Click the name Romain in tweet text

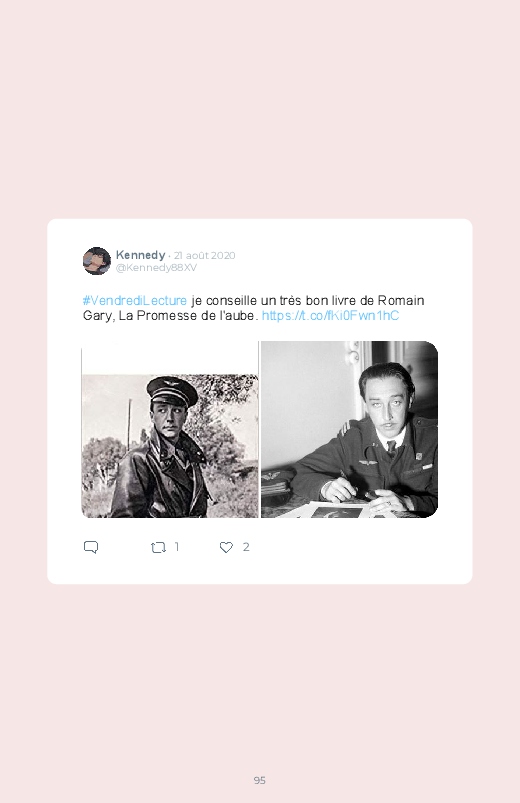[x=401, y=301]
